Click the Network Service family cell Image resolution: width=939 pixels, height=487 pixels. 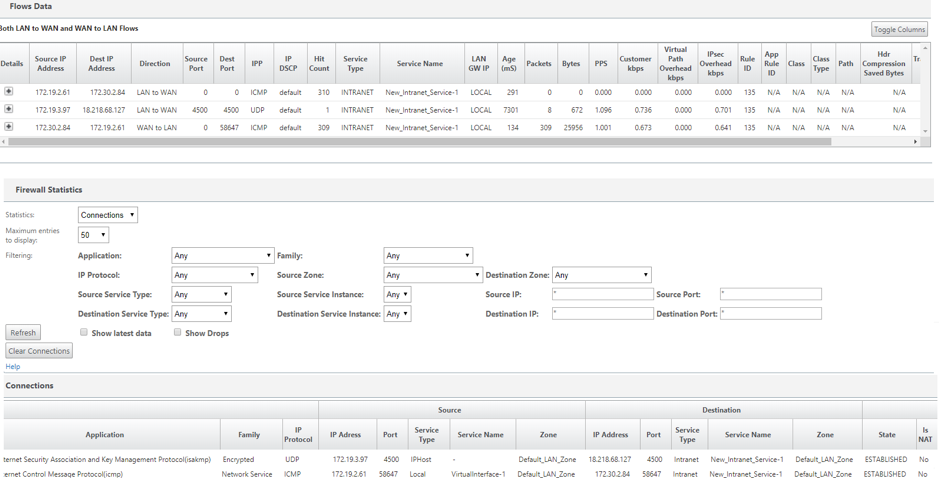click(x=247, y=474)
